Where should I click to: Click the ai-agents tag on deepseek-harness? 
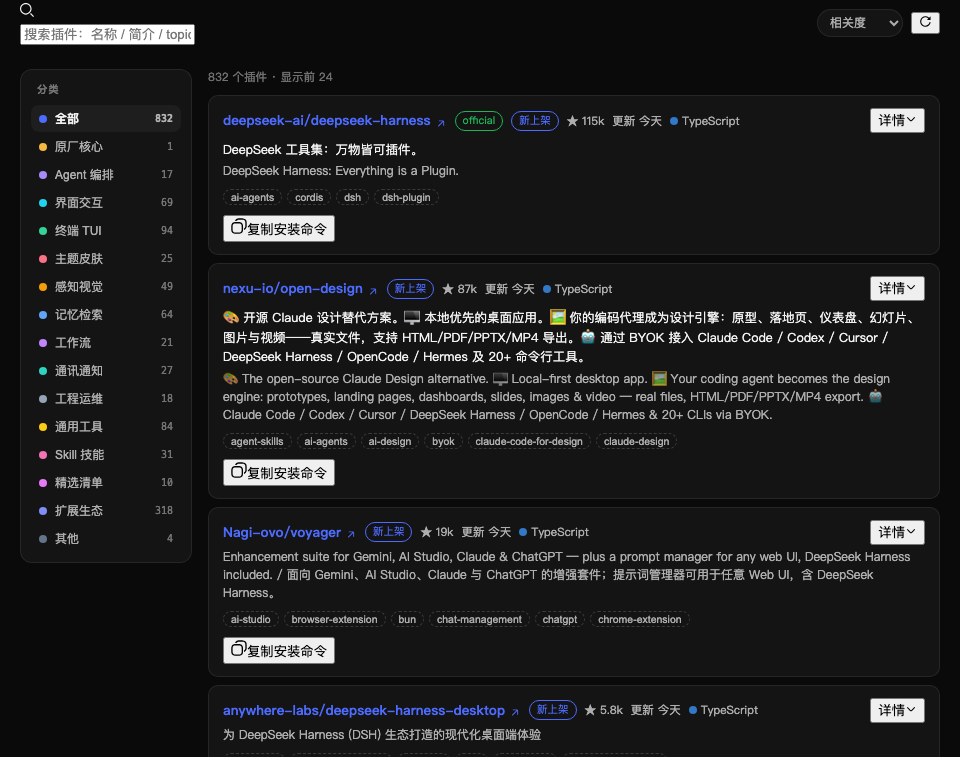252,197
